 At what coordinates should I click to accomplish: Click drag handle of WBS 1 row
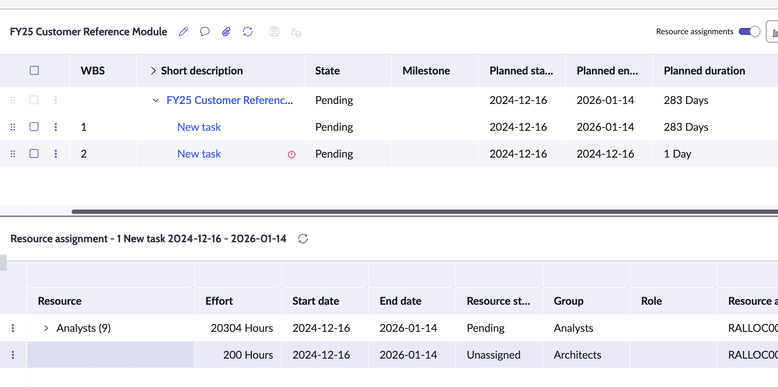(13, 127)
